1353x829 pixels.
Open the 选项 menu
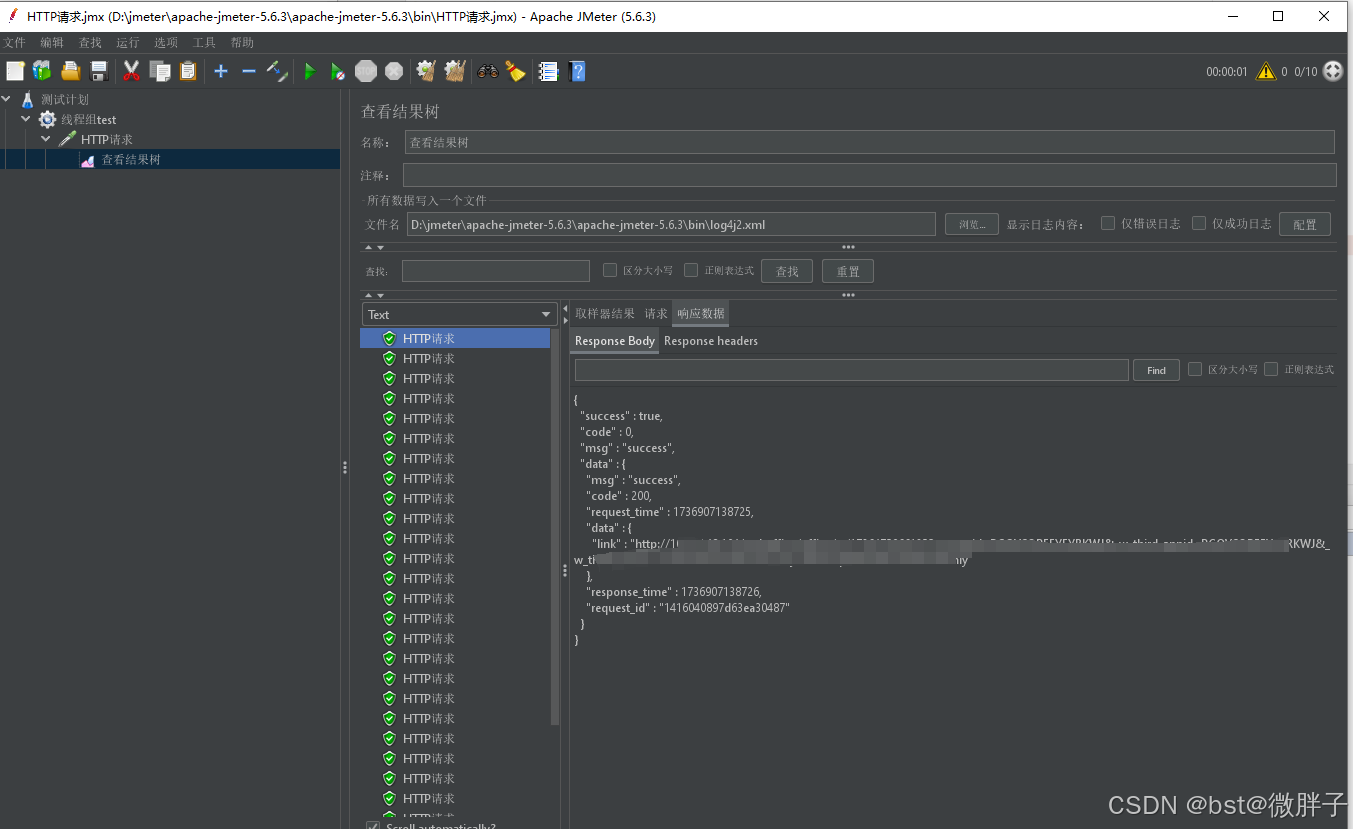coord(166,43)
